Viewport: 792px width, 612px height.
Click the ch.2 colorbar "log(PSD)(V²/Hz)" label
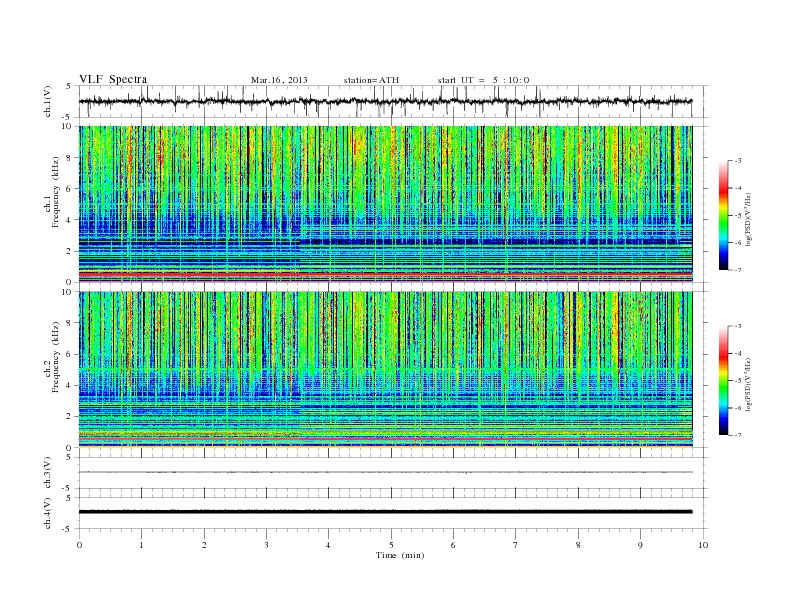749,385
